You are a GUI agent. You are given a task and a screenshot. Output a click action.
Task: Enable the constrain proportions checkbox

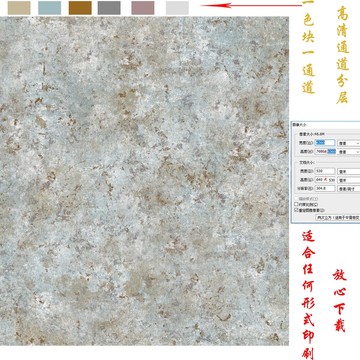pos(296,204)
